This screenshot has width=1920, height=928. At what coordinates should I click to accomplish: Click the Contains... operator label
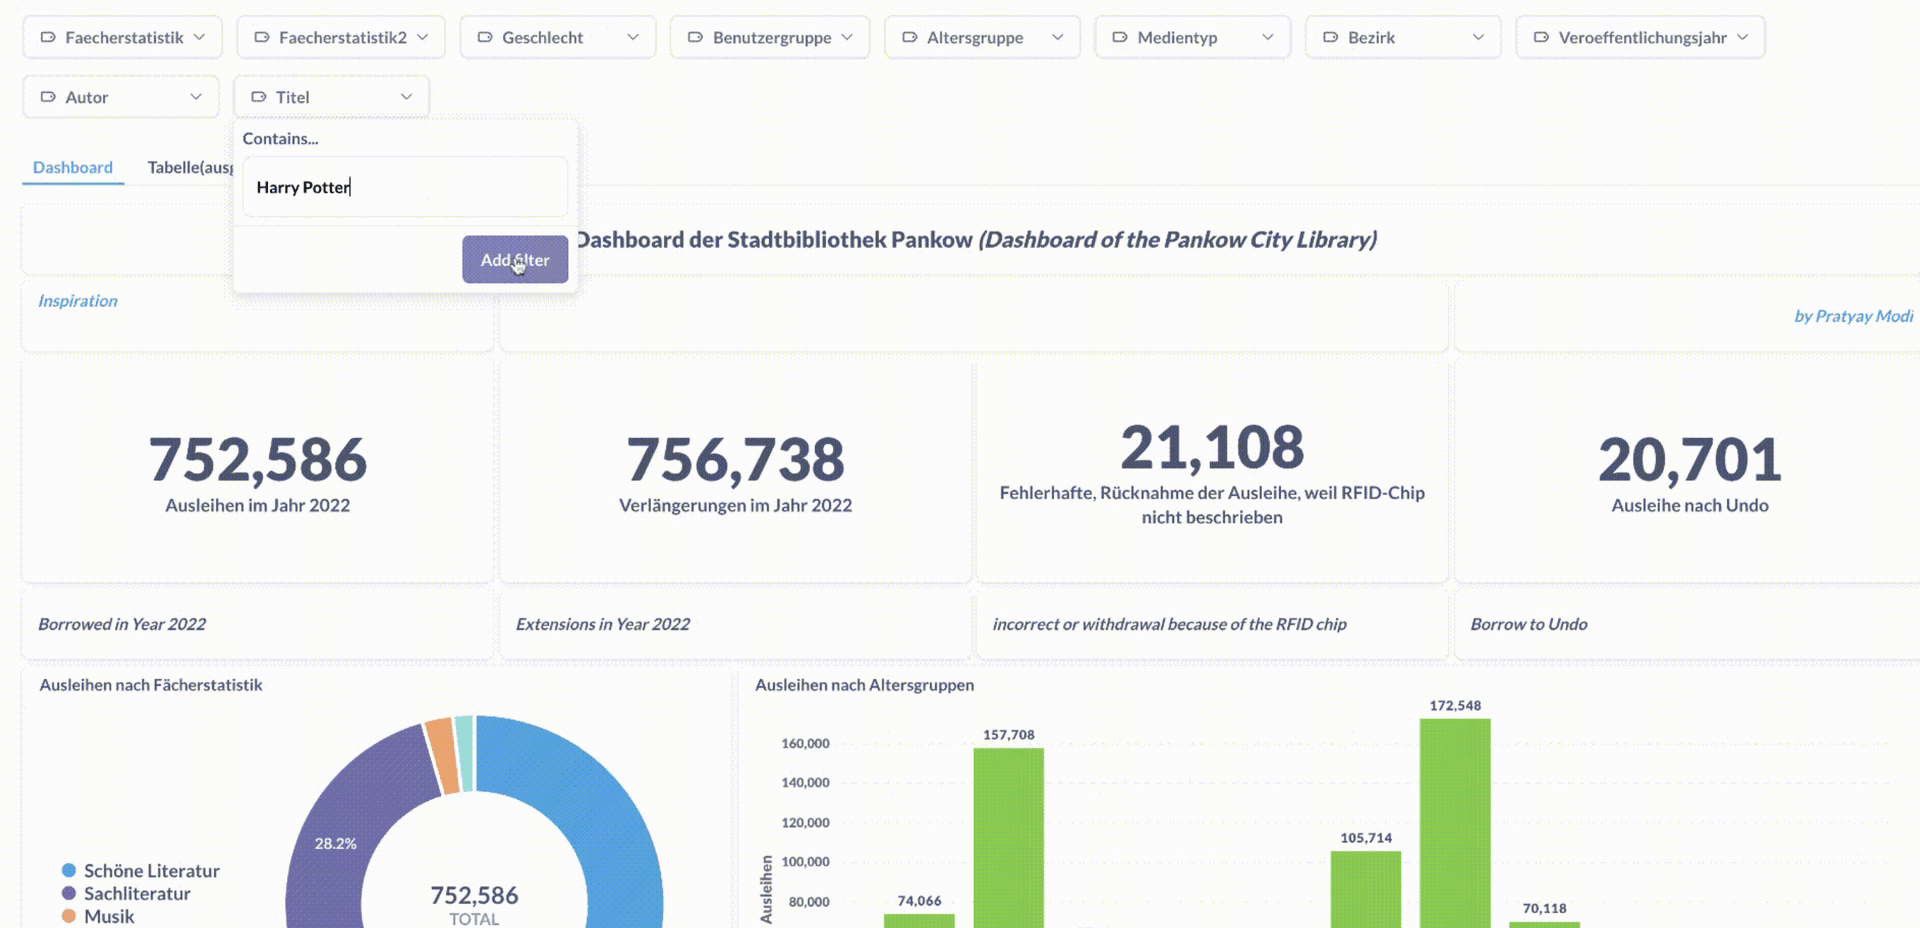[x=280, y=139]
